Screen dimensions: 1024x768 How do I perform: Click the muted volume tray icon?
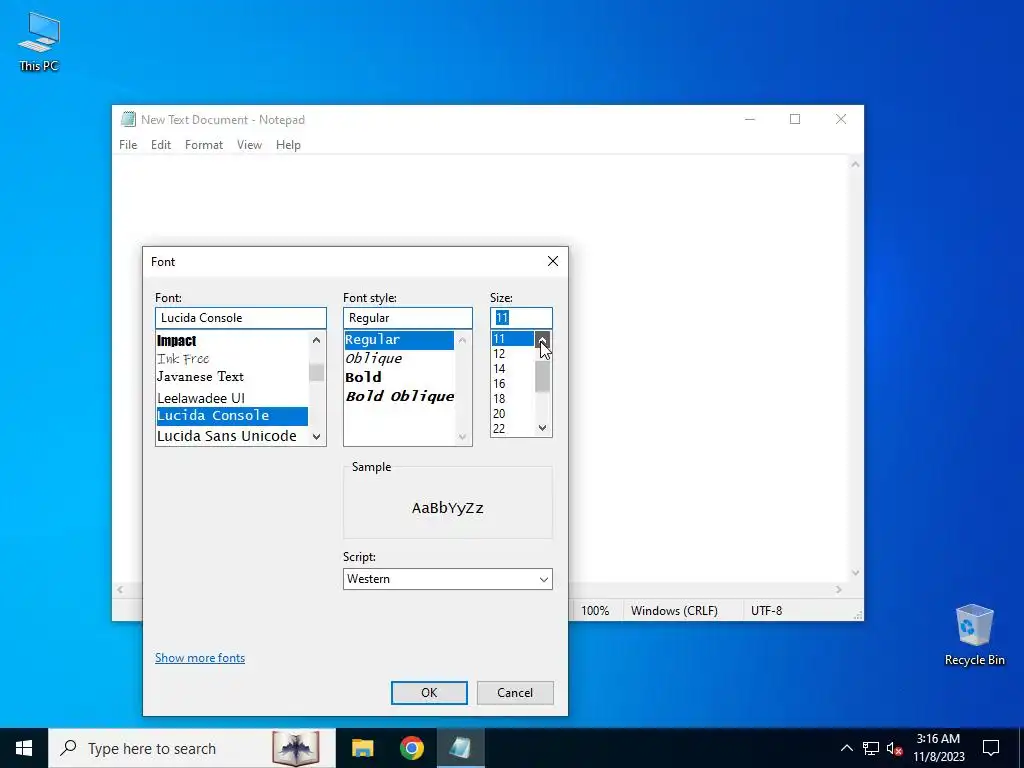click(x=894, y=748)
